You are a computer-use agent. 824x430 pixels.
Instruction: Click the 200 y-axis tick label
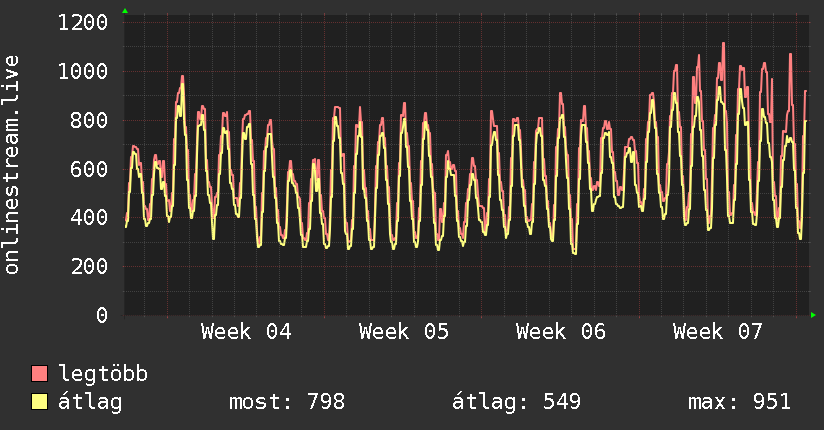coord(89,267)
